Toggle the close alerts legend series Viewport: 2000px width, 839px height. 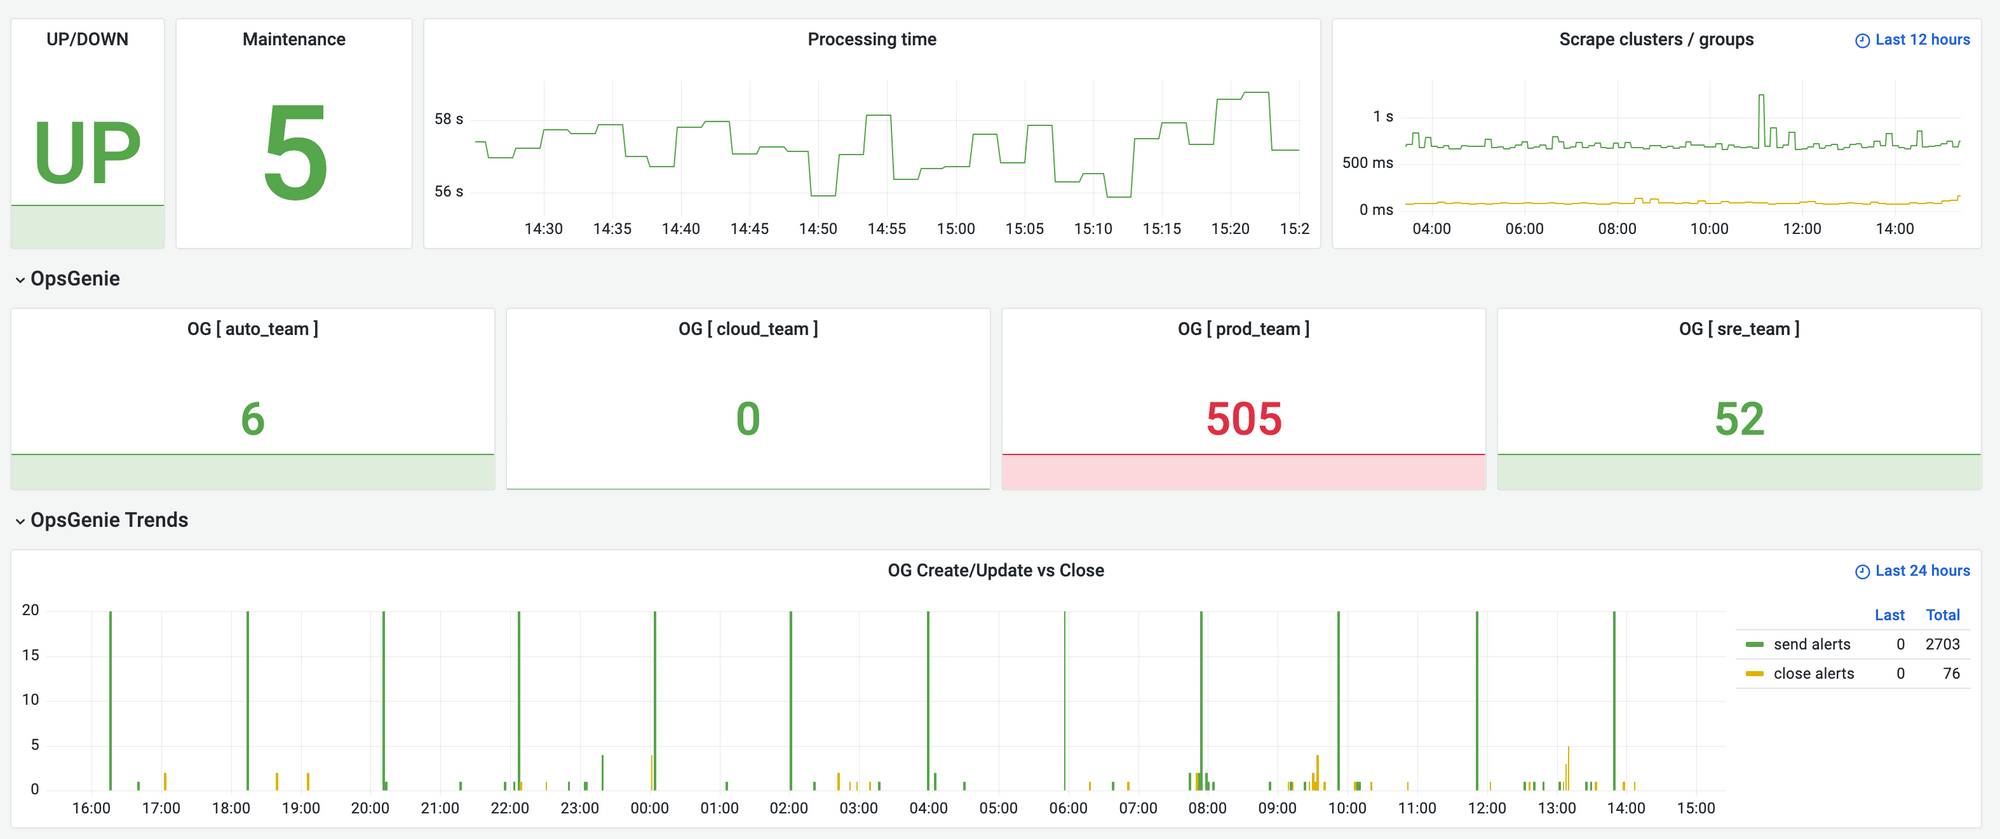coord(1814,674)
